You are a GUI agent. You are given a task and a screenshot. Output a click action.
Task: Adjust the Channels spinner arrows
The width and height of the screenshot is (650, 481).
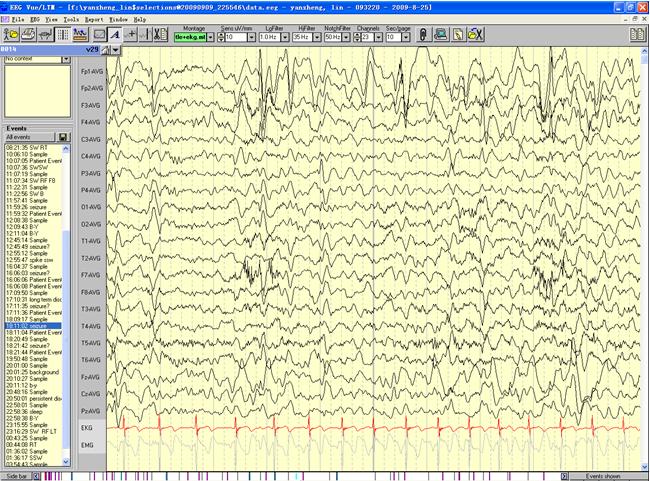[x=357, y=37]
